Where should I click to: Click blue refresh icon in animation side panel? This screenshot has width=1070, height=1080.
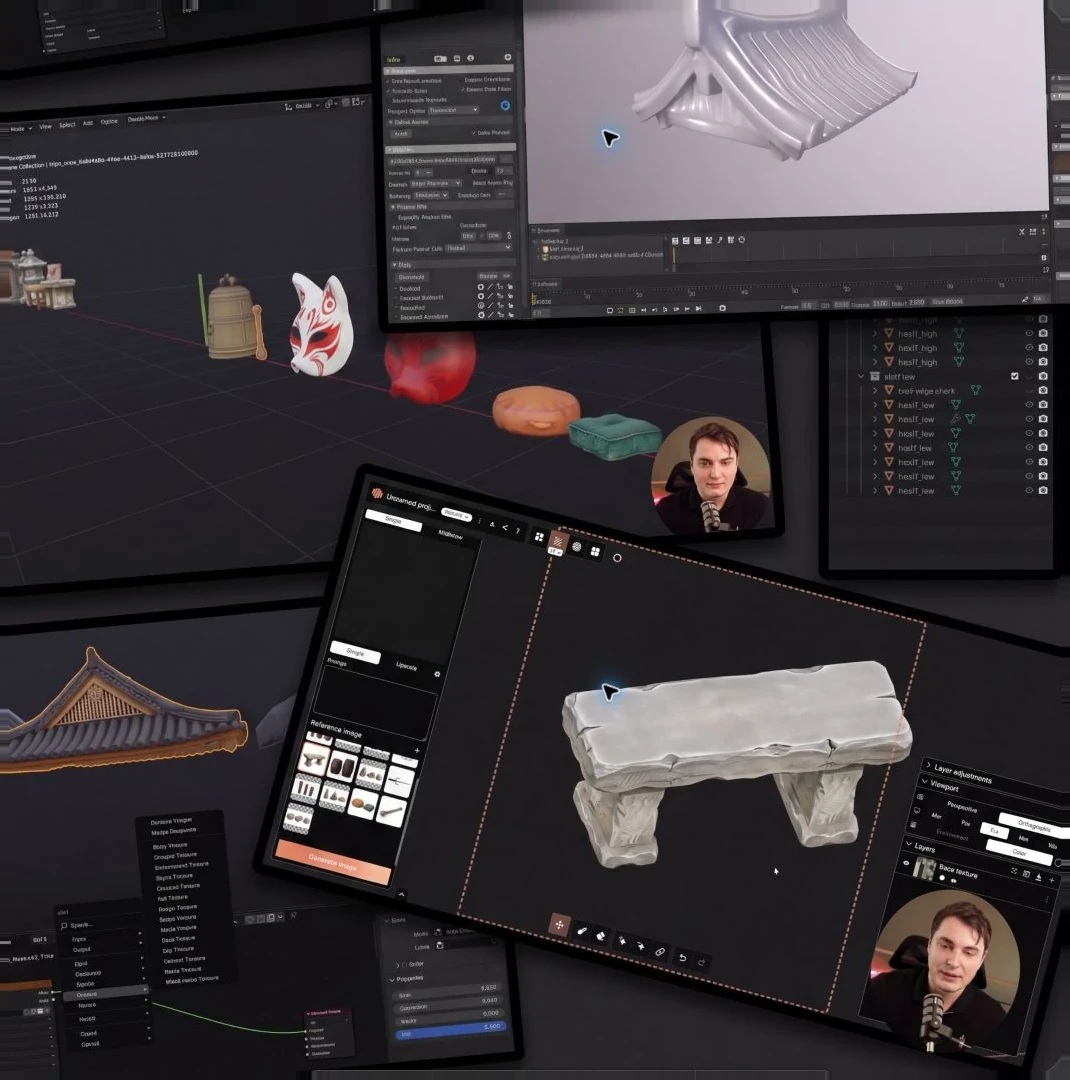point(505,105)
